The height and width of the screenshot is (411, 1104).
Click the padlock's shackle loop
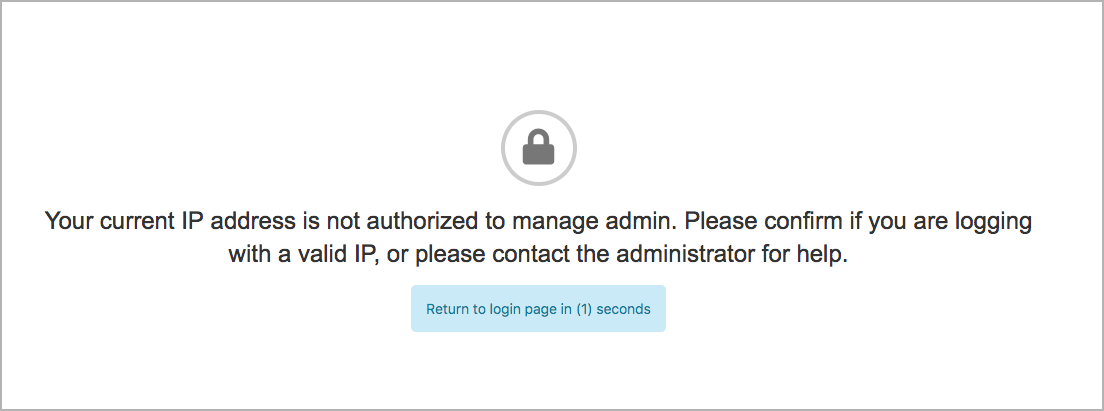point(539,136)
